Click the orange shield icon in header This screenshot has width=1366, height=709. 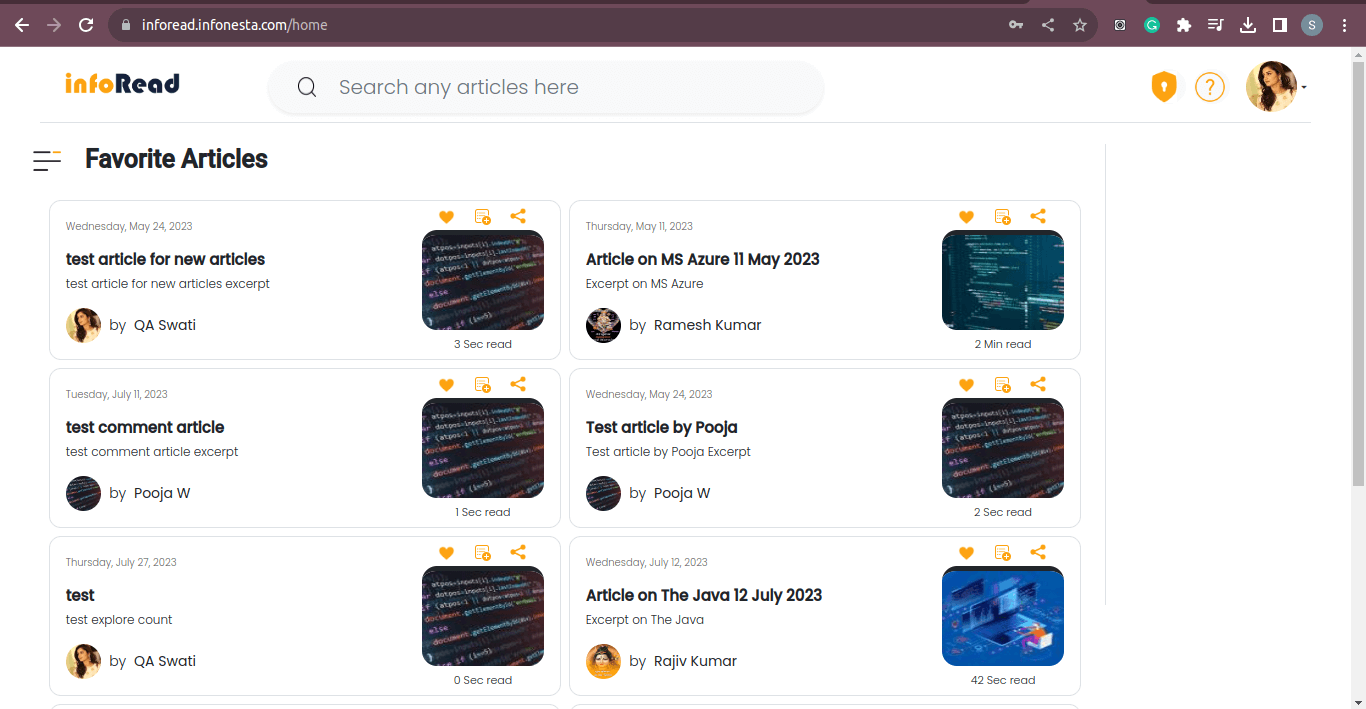click(x=1163, y=87)
